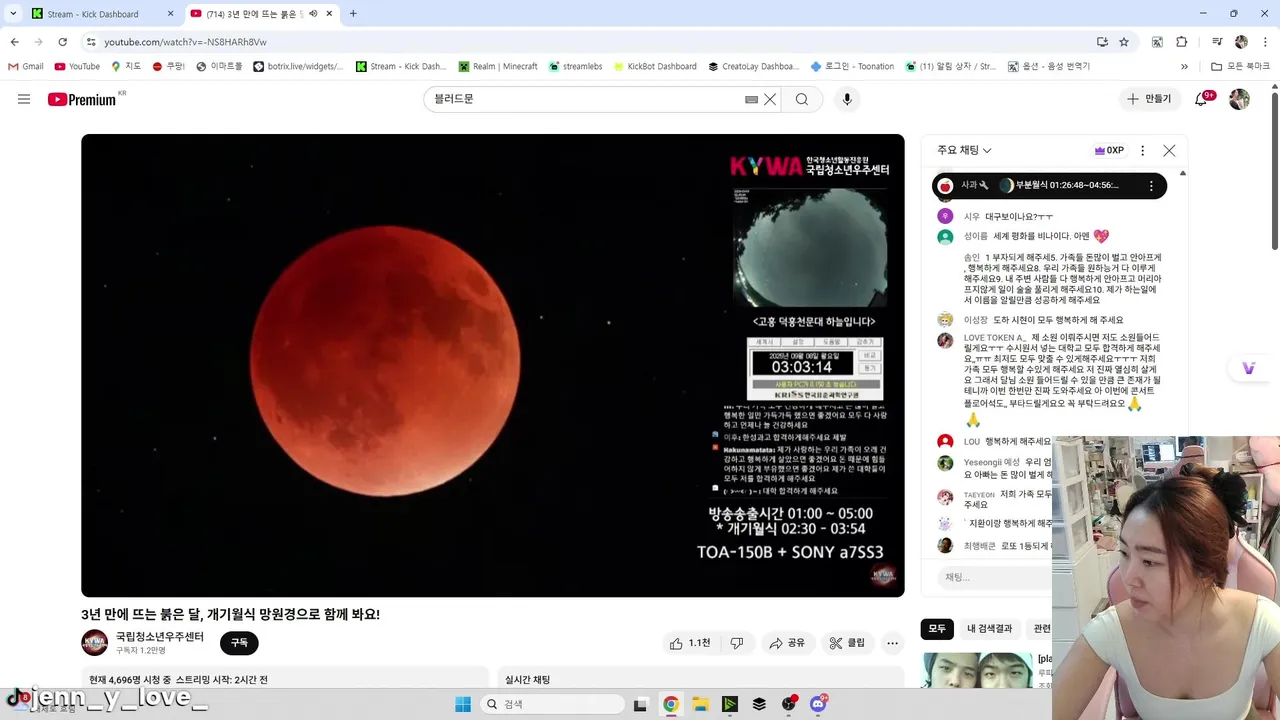
Task: Open a new browser tab
Action: pyautogui.click(x=353, y=14)
